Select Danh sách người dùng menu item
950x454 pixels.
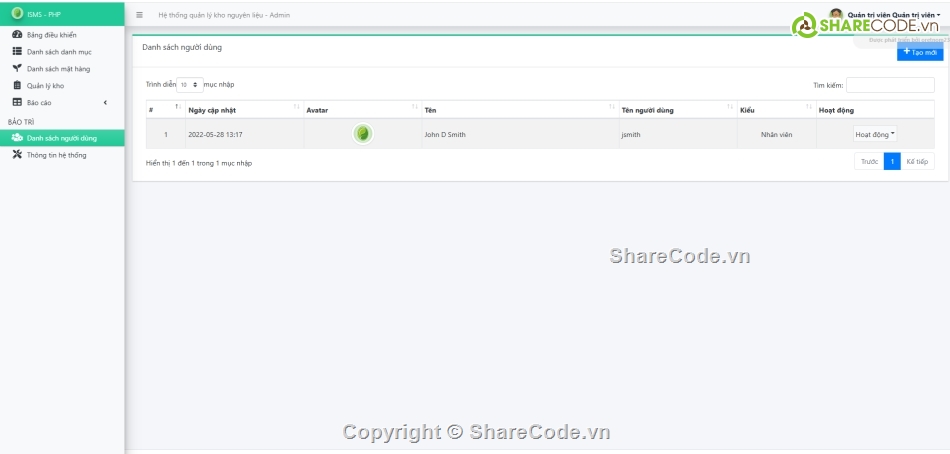[61, 138]
